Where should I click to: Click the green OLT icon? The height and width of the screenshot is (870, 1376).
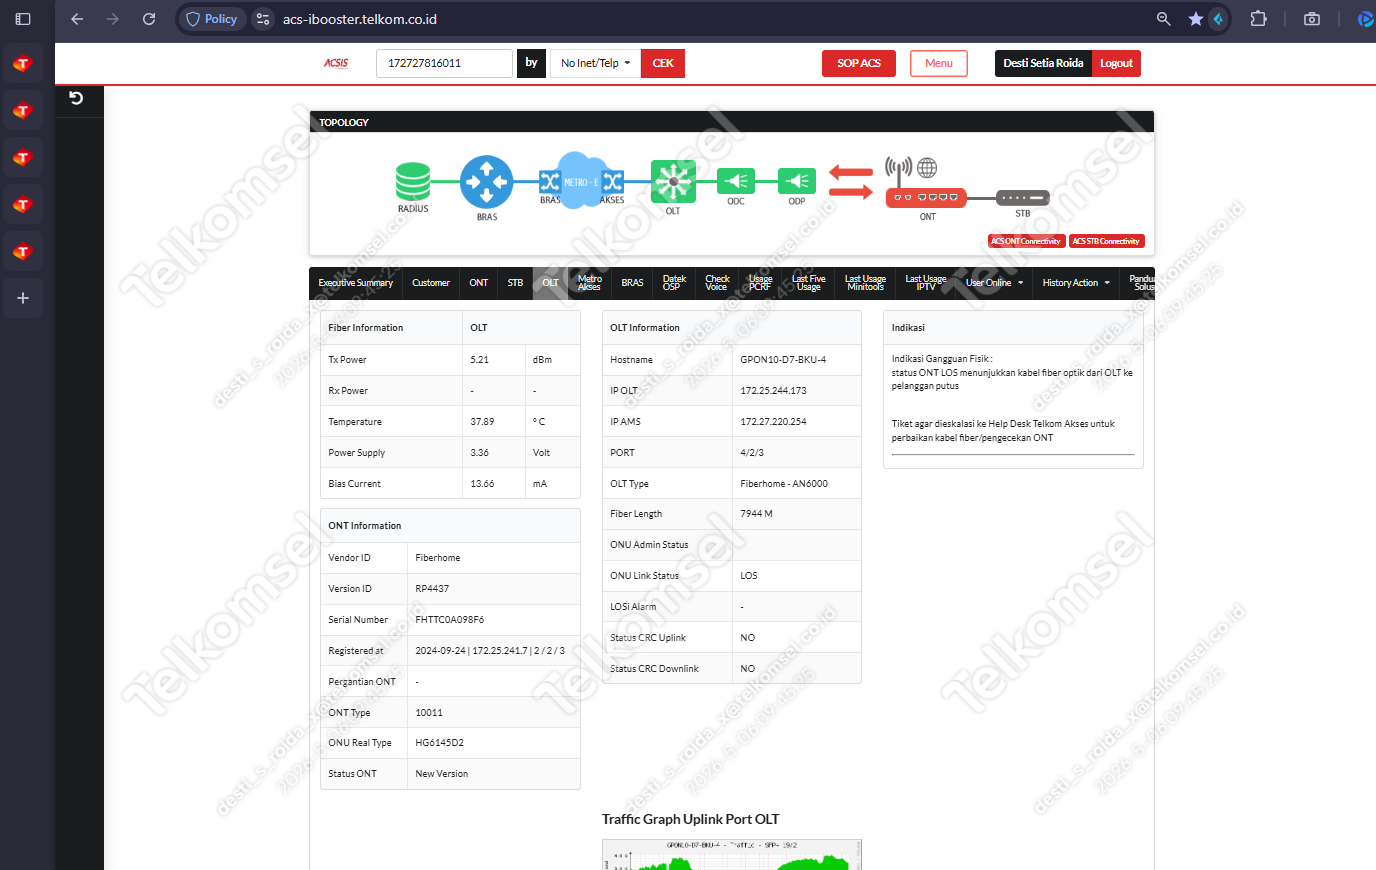point(673,182)
